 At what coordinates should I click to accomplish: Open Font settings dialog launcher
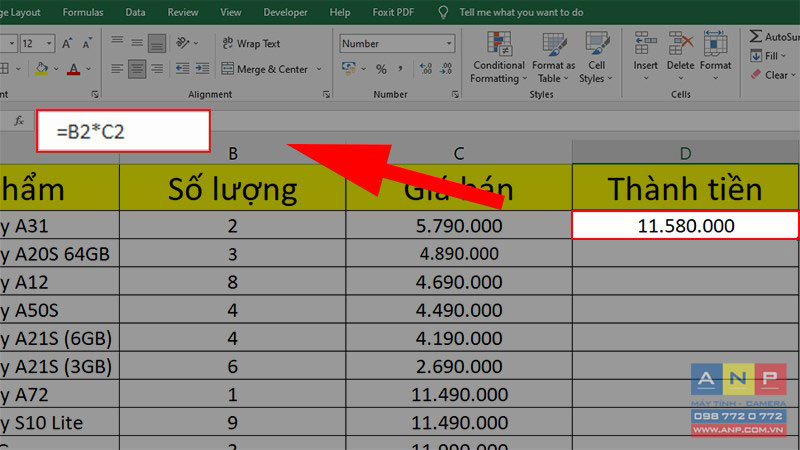coord(95,94)
